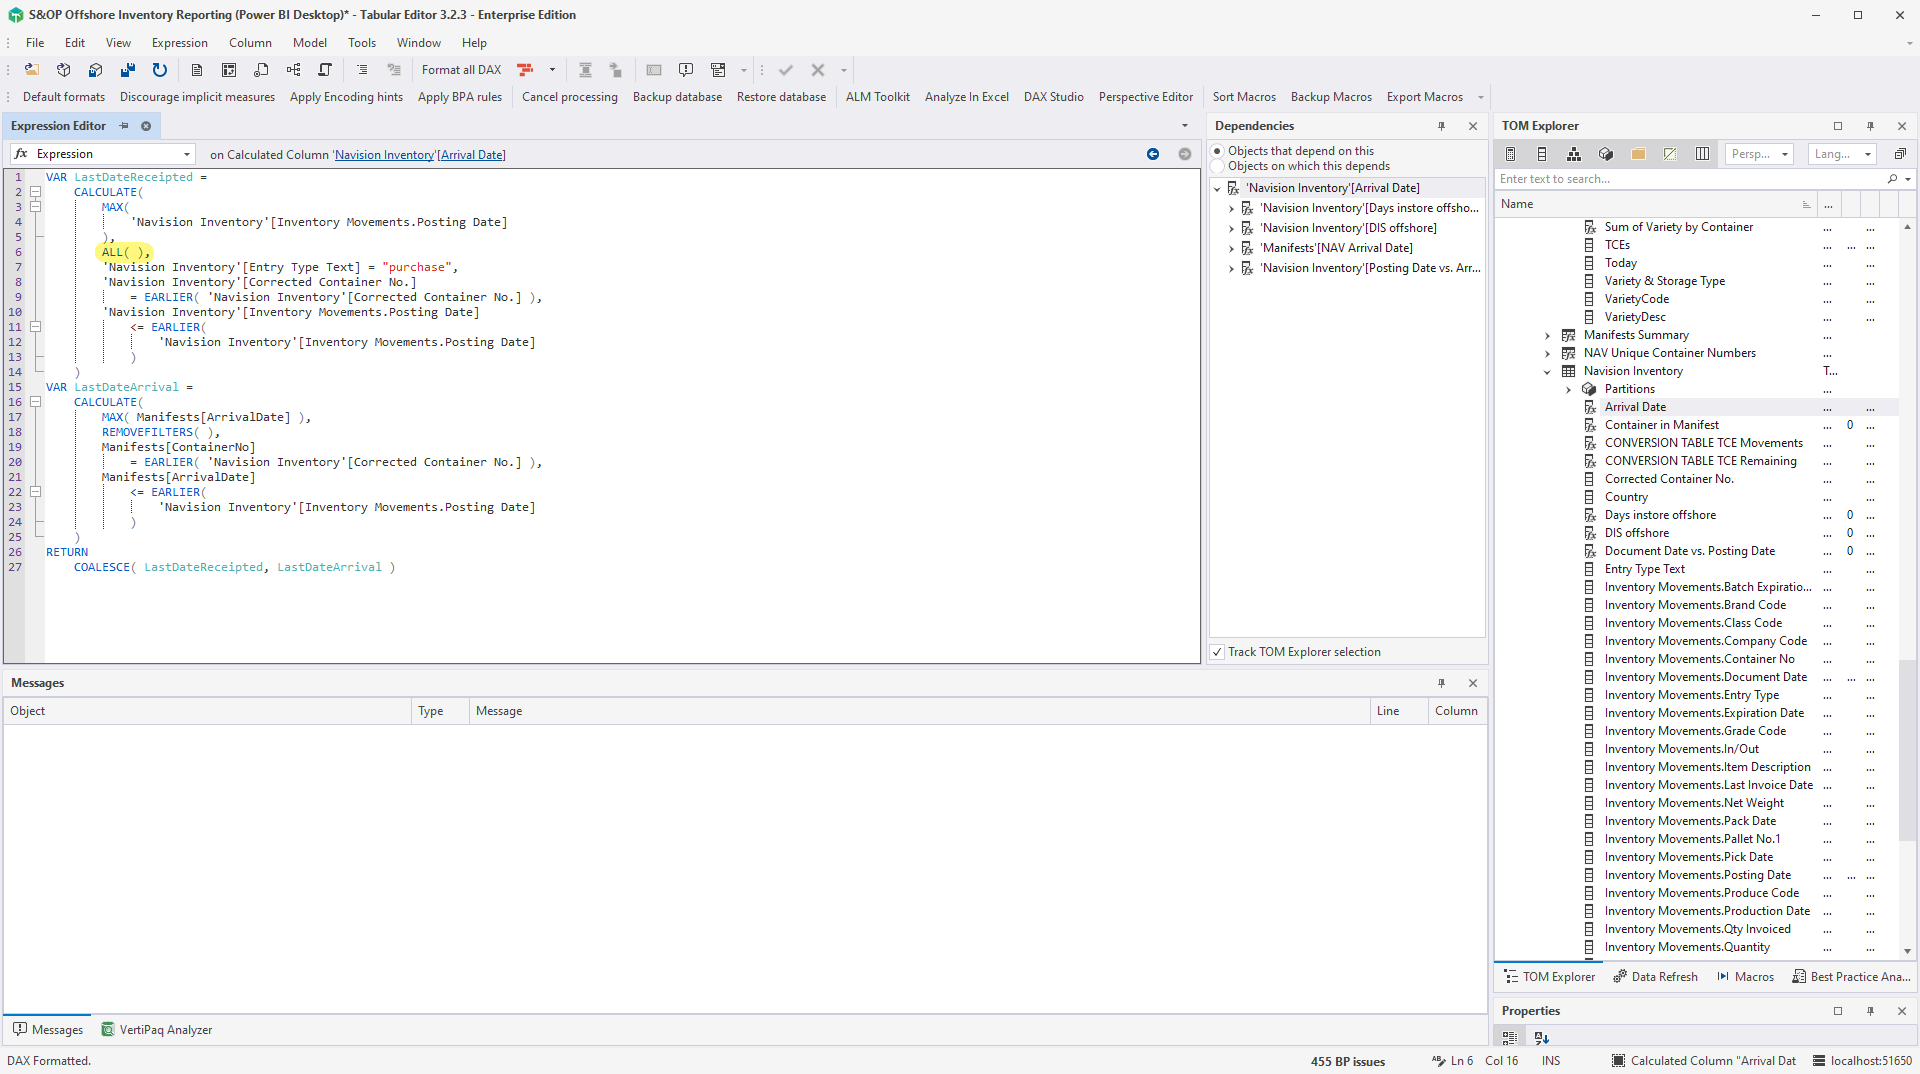
Task: Click the model refresh icon in the toolbar
Action: coord(159,70)
